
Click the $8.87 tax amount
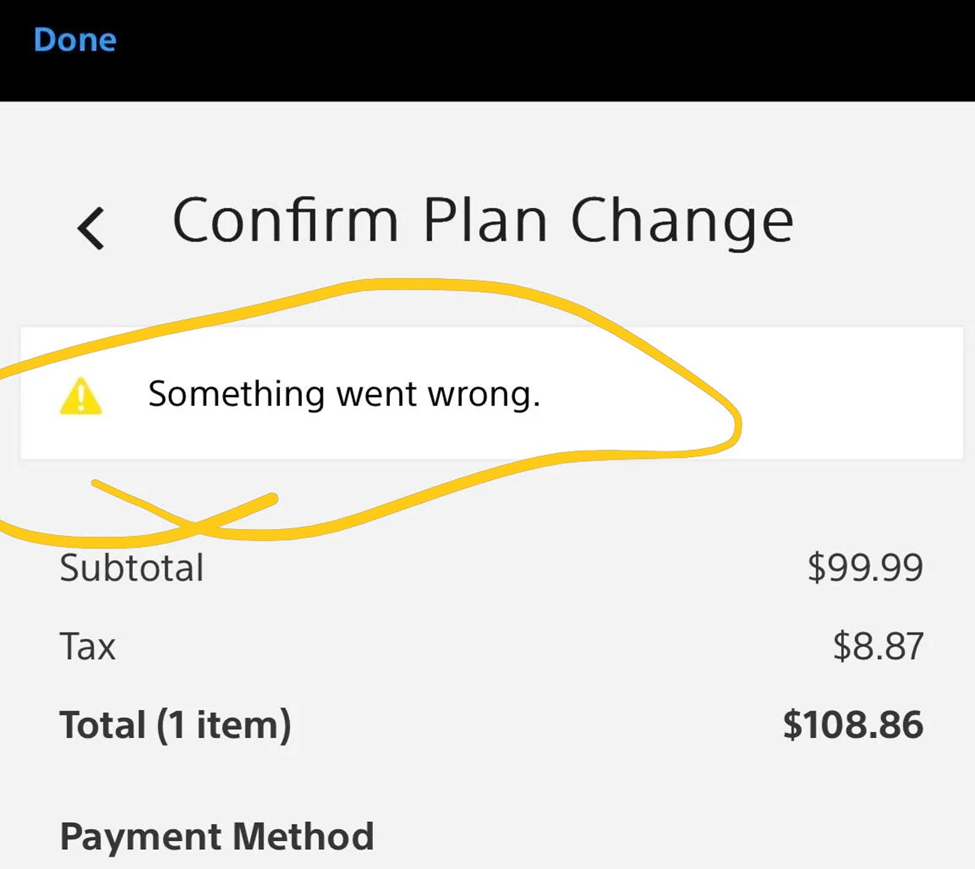click(877, 647)
